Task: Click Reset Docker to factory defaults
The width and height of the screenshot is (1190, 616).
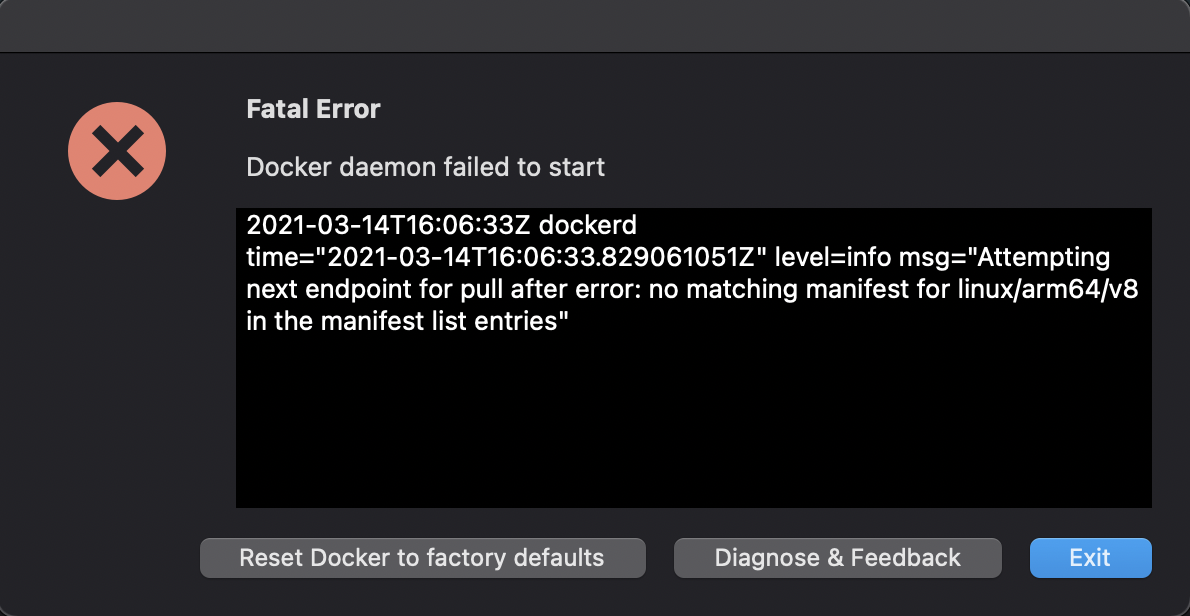Action: point(422,558)
